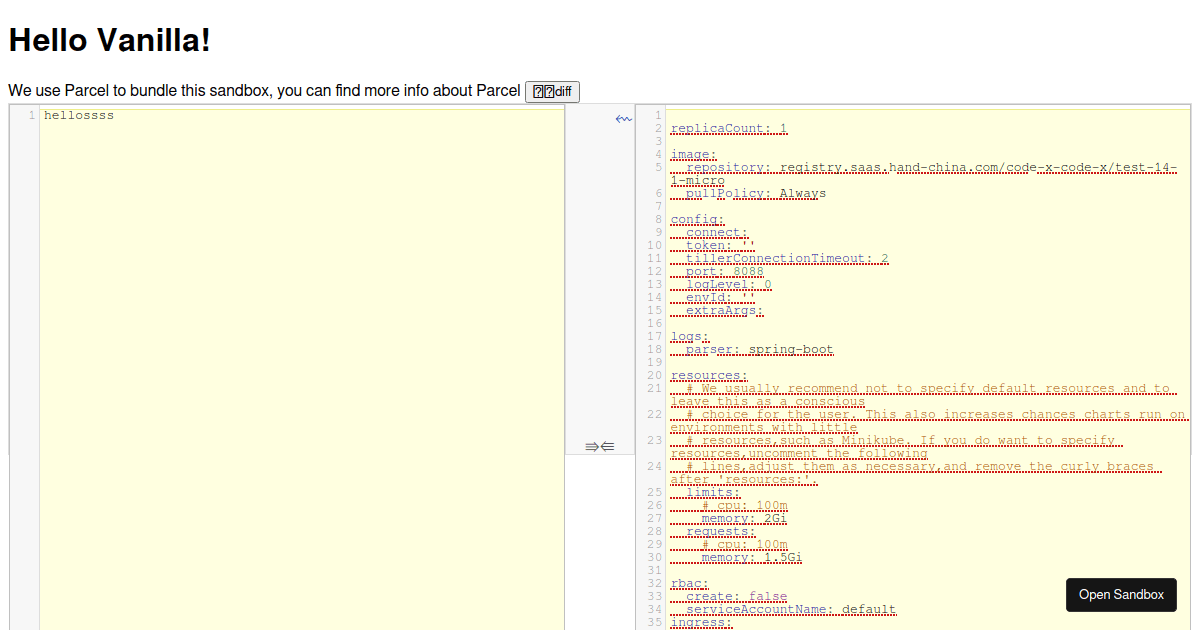Click the left-pointing merge-all arrow
The width and height of the screenshot is (1200, 630).
pyautogui.click(x=607, y=446)
